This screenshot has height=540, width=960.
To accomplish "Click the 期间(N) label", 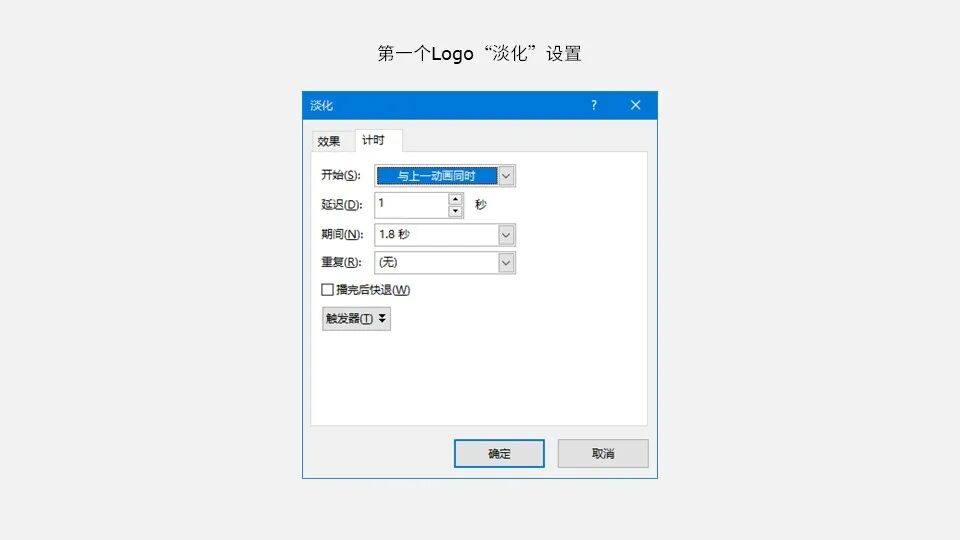I will coord(342,234).
